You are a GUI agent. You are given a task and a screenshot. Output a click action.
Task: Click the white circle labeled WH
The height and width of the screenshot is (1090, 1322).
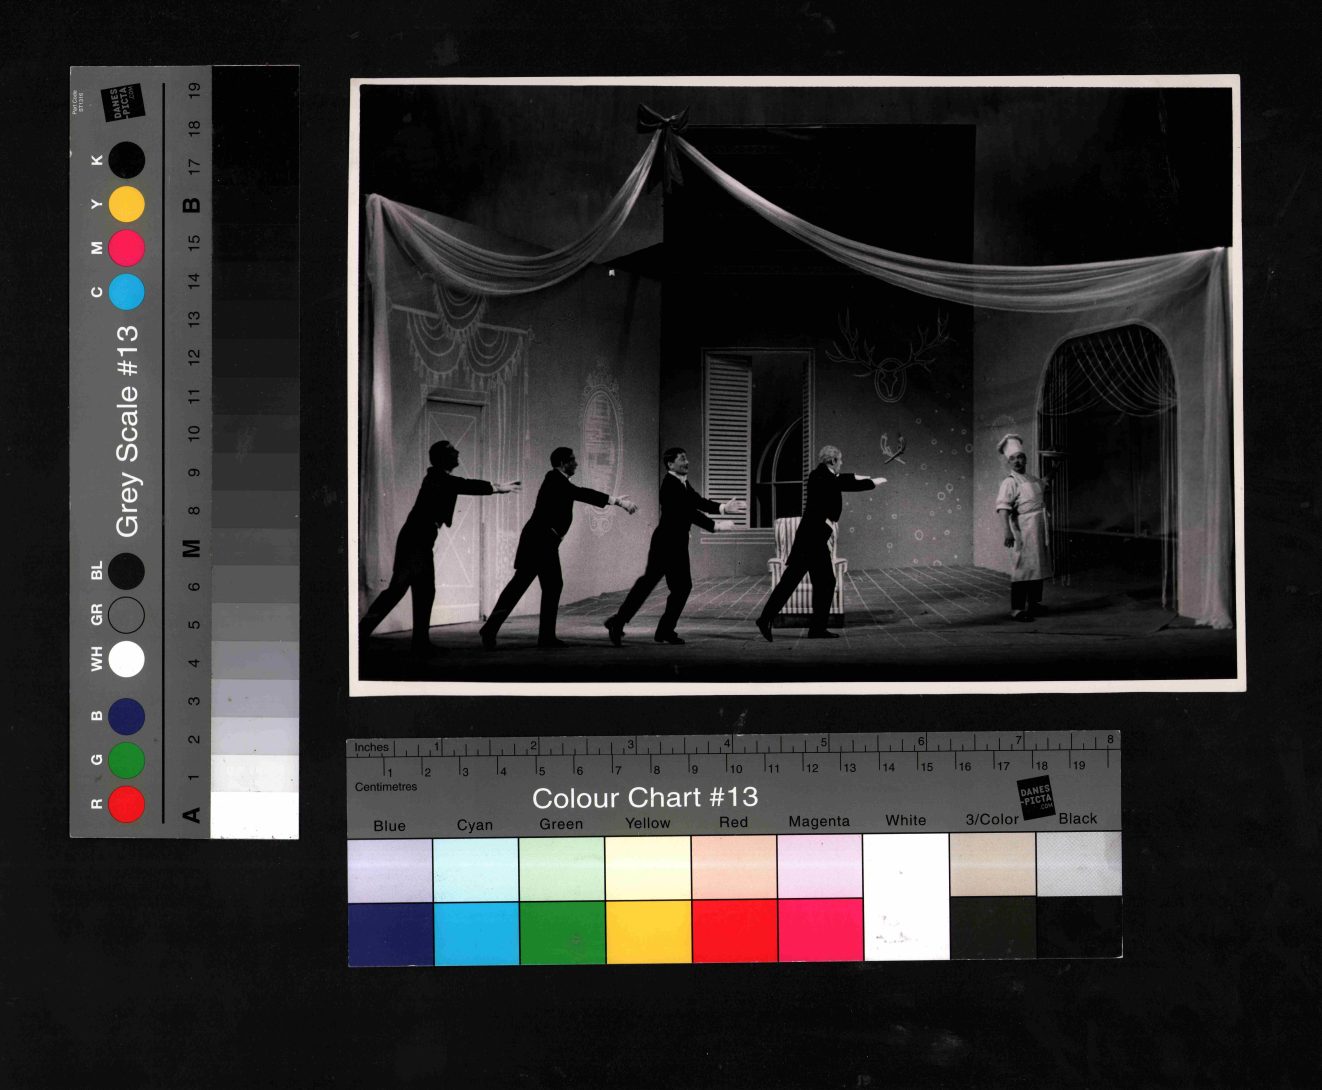(x=126, y=659)
